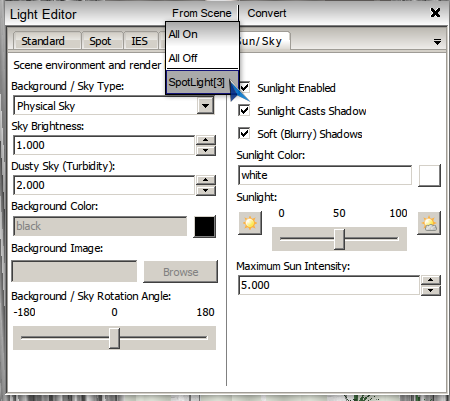Increase Dusty Sky Turbidity with up arrow

click(206, 180)
